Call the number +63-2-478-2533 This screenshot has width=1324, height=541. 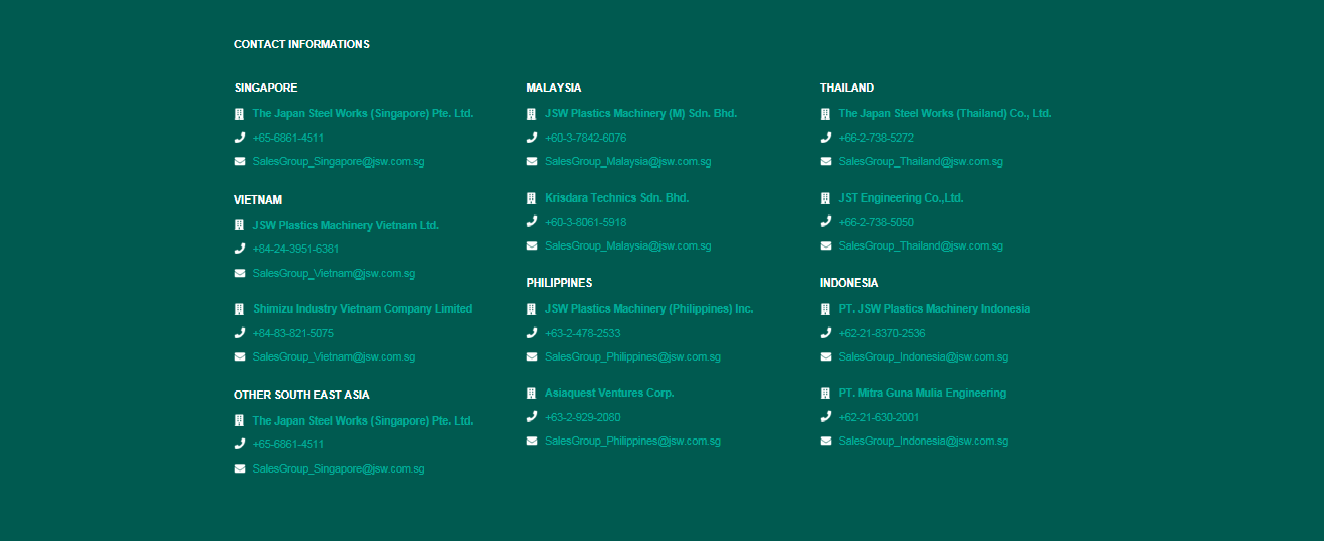[x=582, y=333]
